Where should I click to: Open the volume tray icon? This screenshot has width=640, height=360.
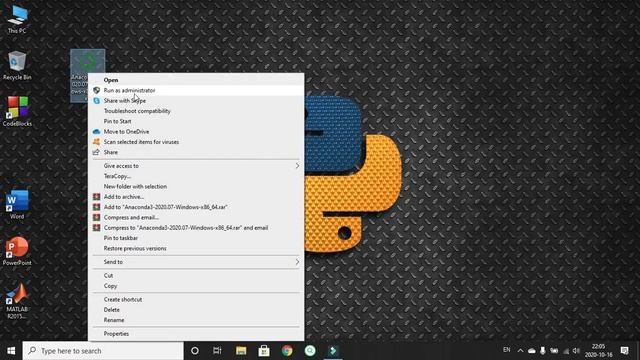[576, 351]
